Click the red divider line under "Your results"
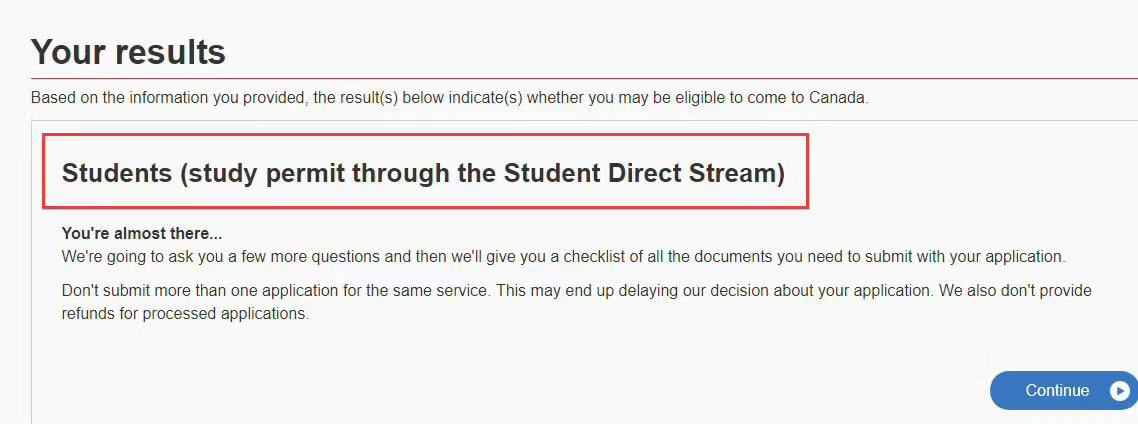 (584, 78)
